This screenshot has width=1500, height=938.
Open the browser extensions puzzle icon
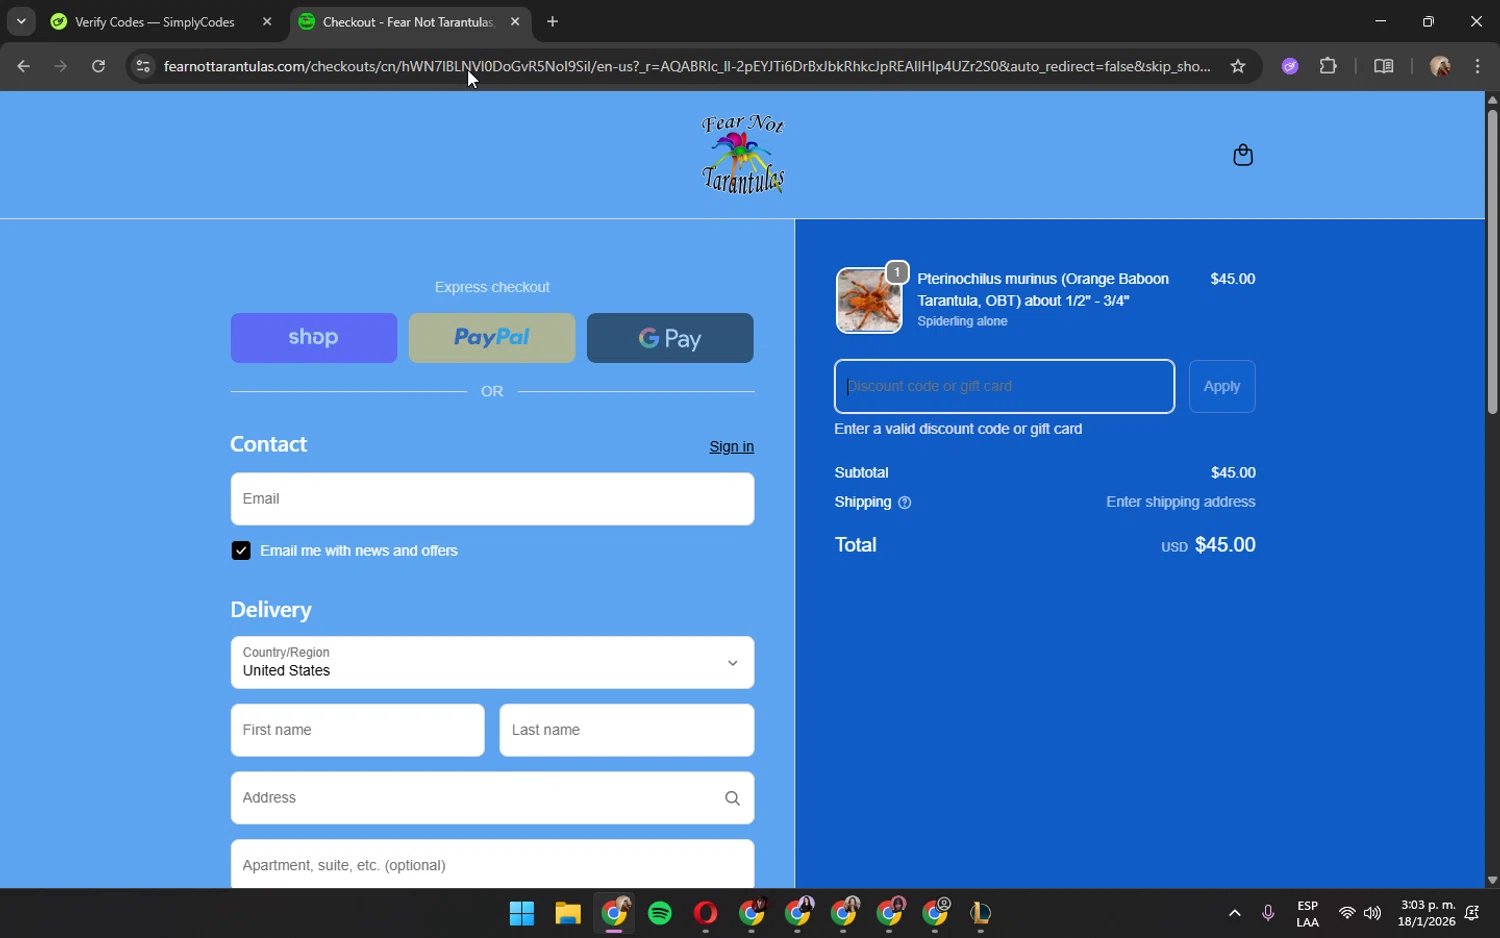click(x=1328, y=66)
